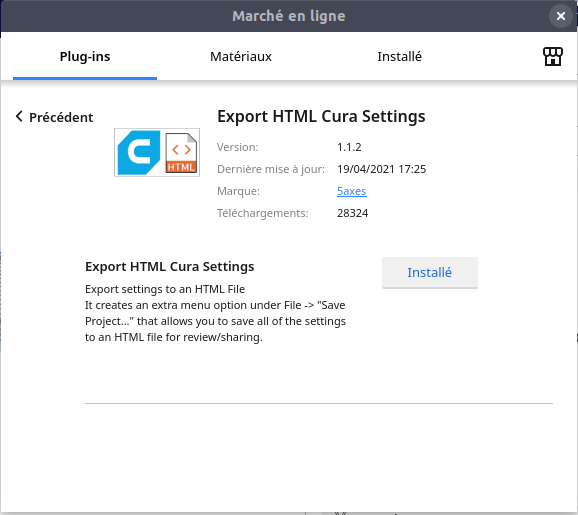Click the Marché en ligne window title

289,16
